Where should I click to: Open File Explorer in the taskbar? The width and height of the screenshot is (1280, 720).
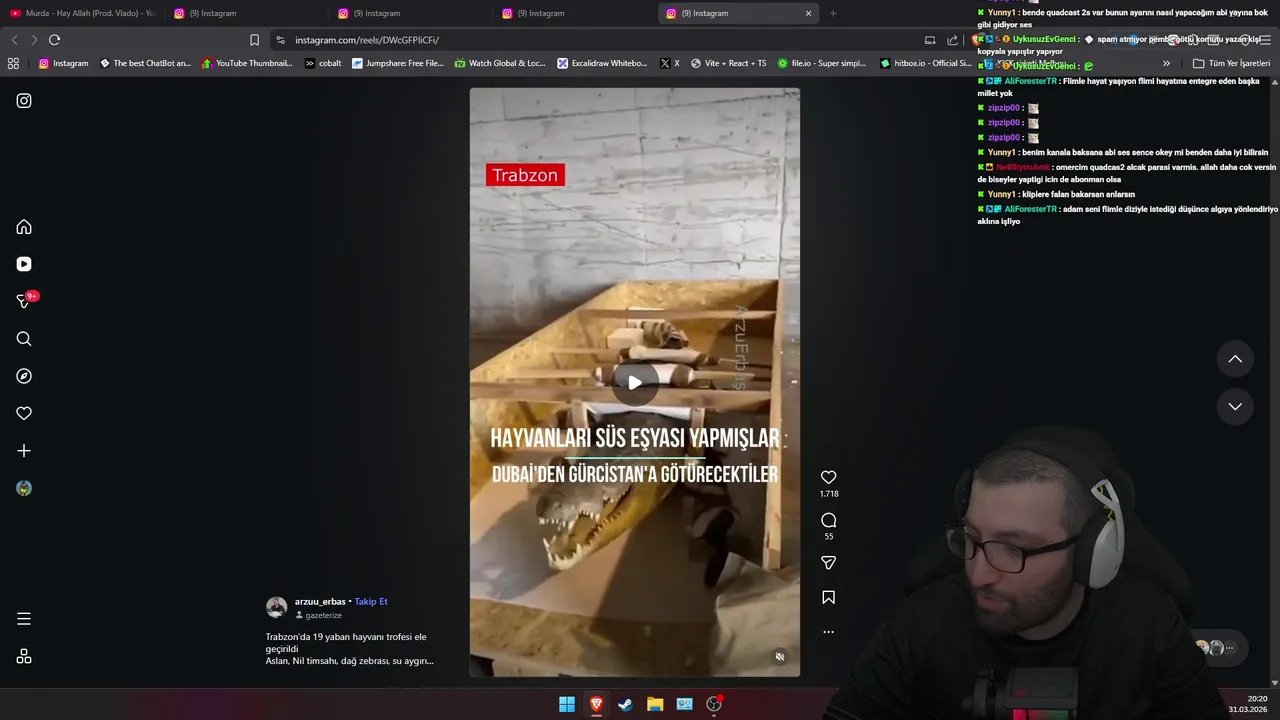[x=655, y=704]
